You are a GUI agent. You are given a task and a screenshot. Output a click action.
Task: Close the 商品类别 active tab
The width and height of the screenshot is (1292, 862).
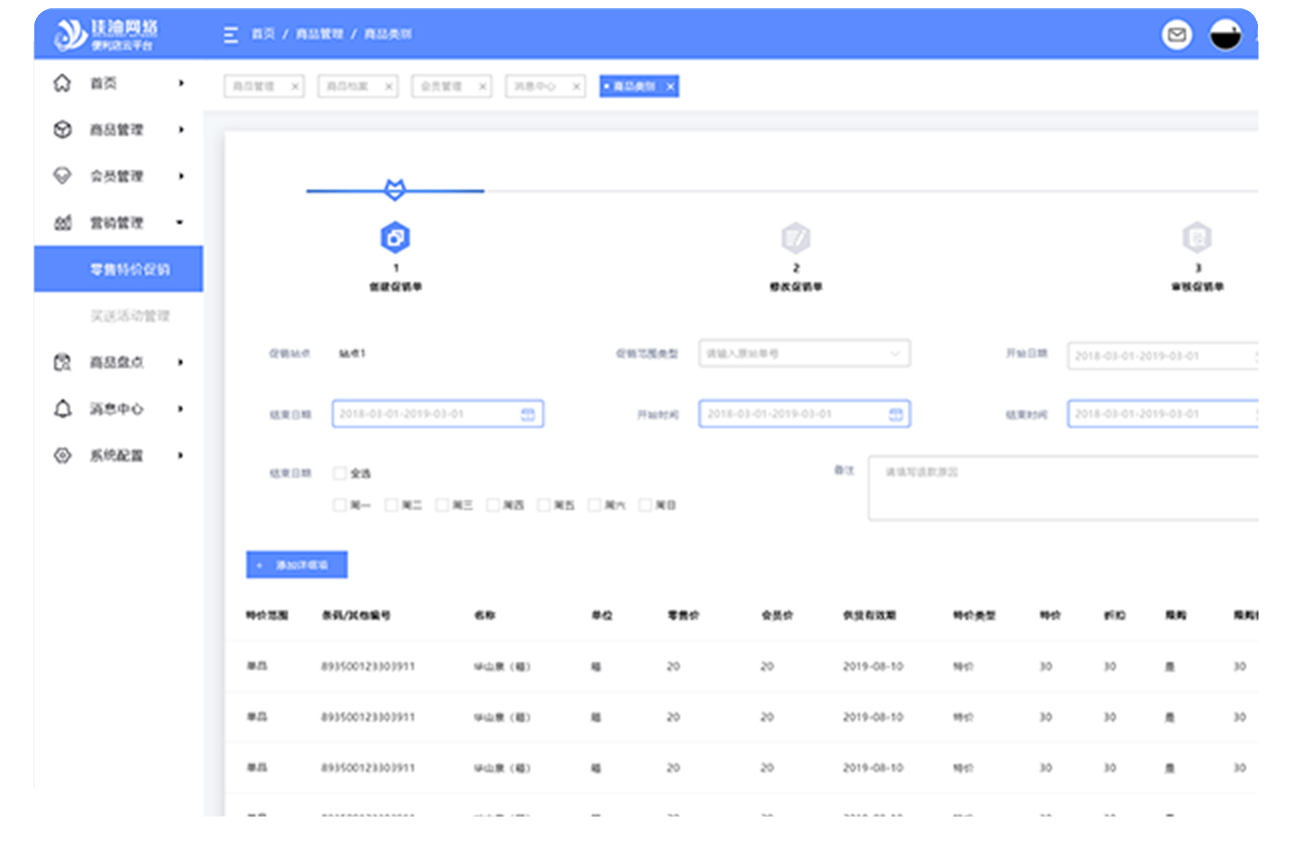[670, 87]
